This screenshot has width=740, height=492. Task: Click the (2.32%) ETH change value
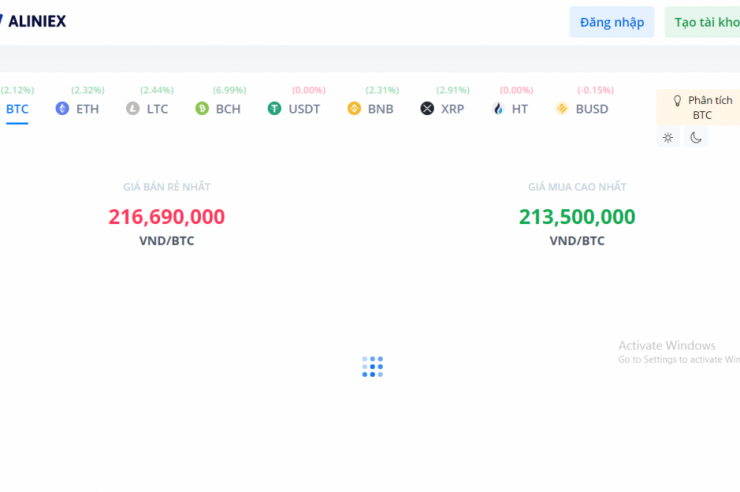point(88,90)
